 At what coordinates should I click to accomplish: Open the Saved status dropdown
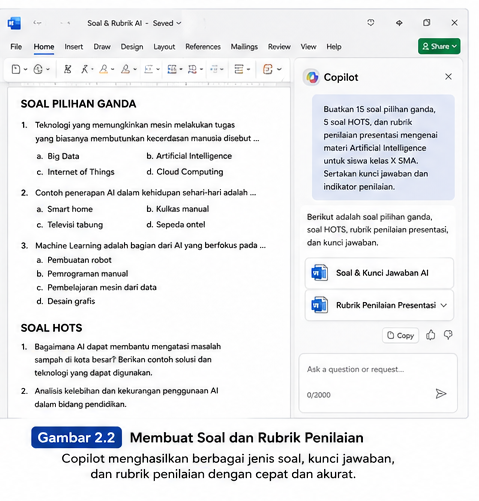coord(167,23)
